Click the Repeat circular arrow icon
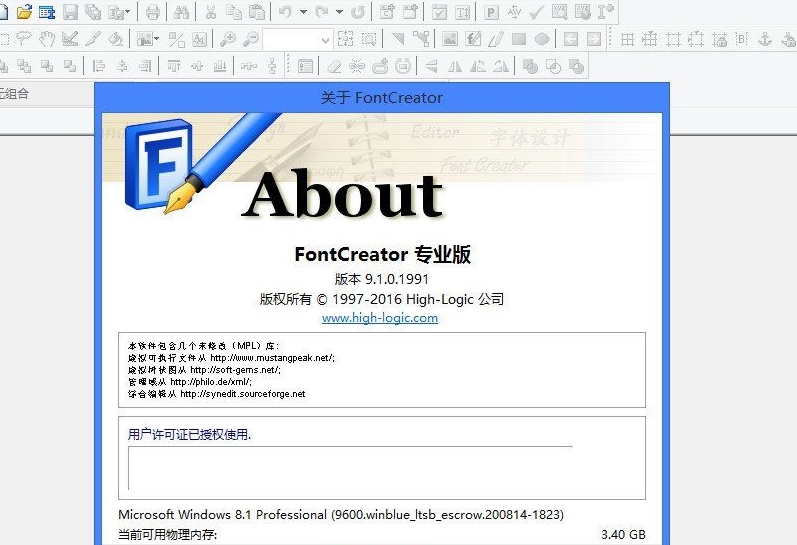Screen dimensions: 797x545 [358, 12]
